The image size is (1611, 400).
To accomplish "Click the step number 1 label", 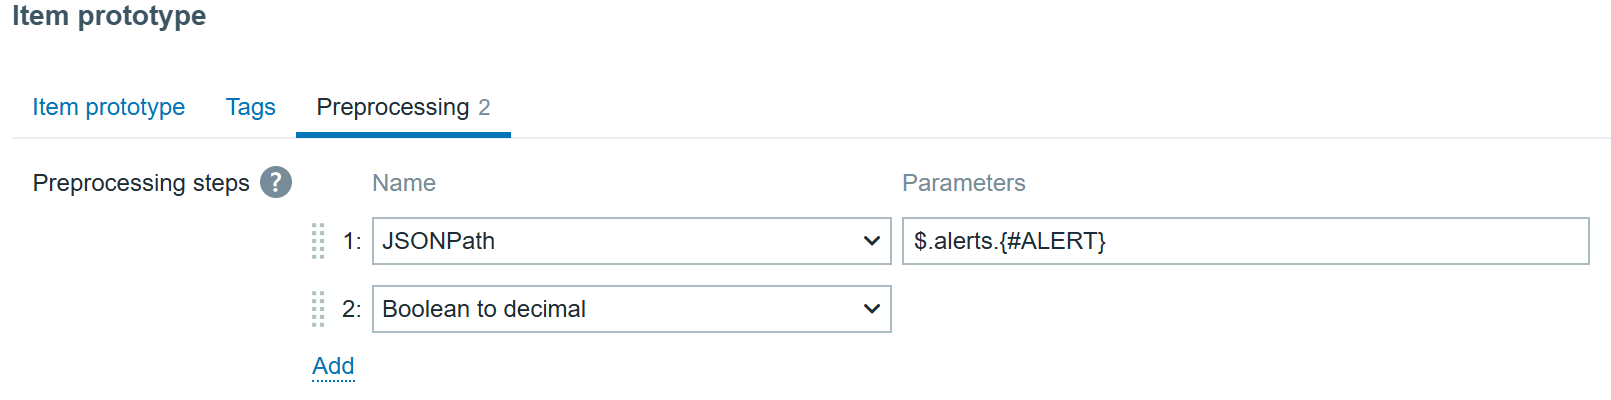I will 351,241.
